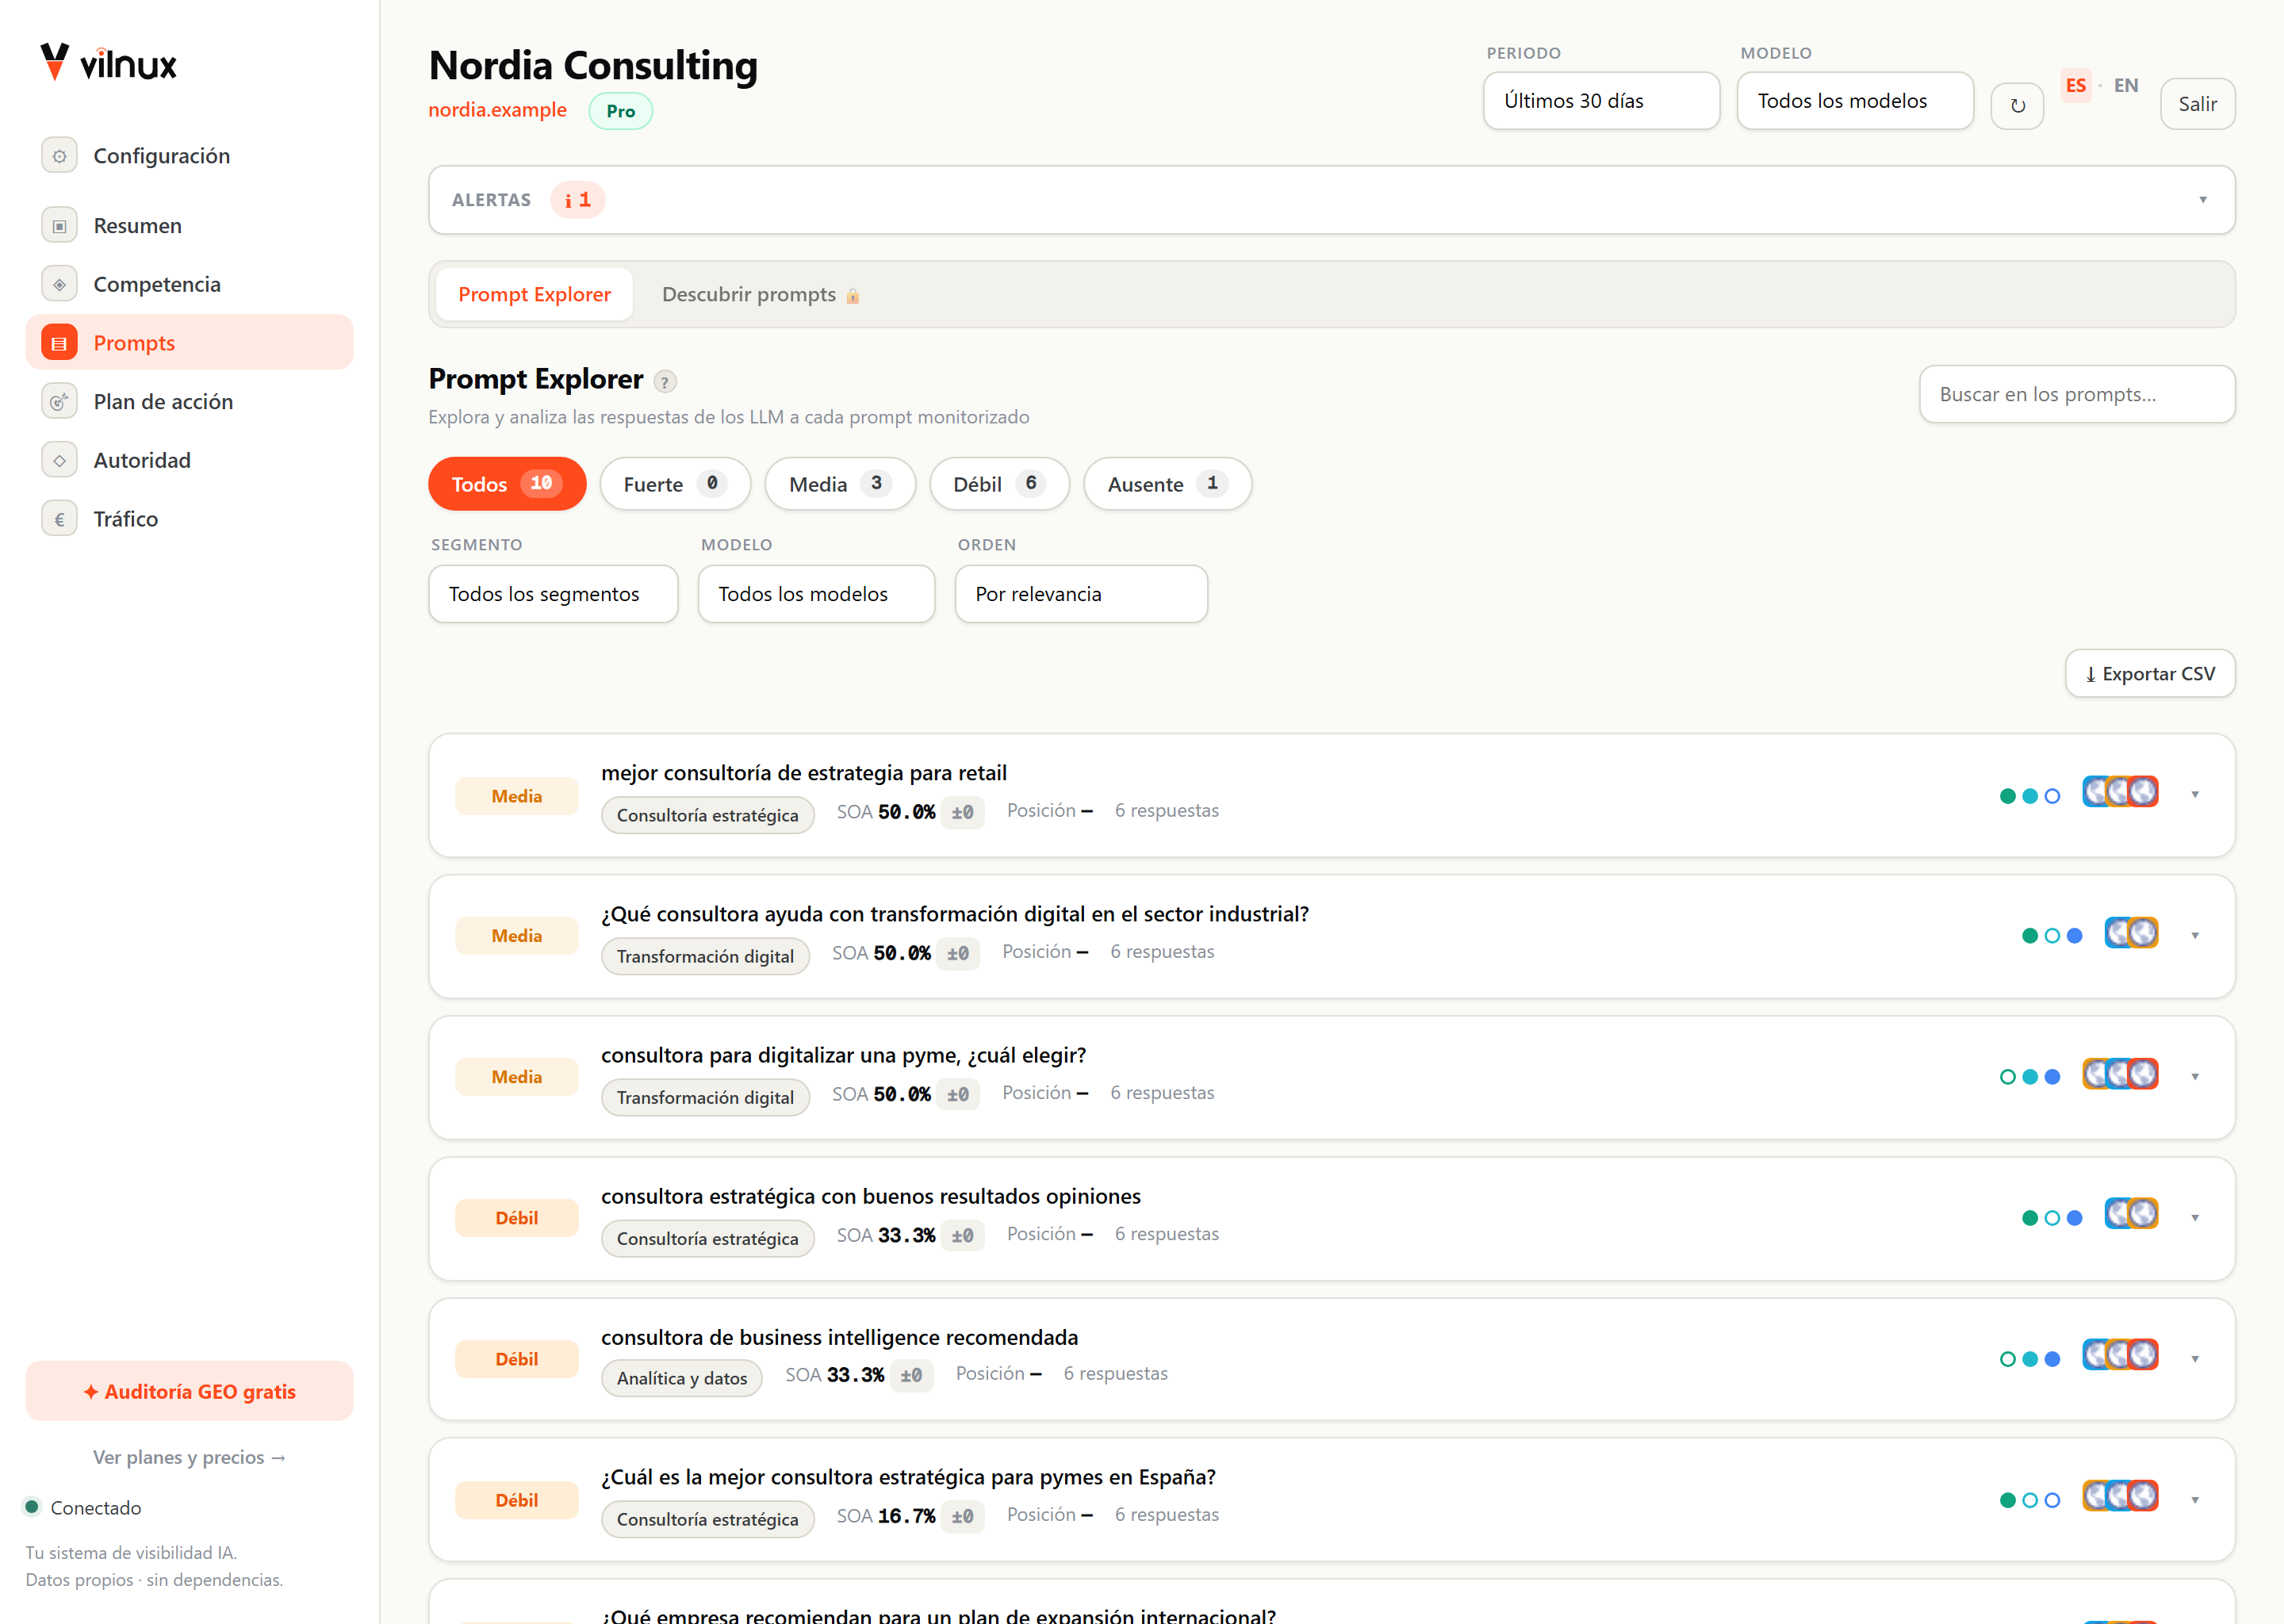The width and height of the screenshot is (2284, 1624).
Task: Click the Plan de acción target icon
Action: tap(59, 402)
